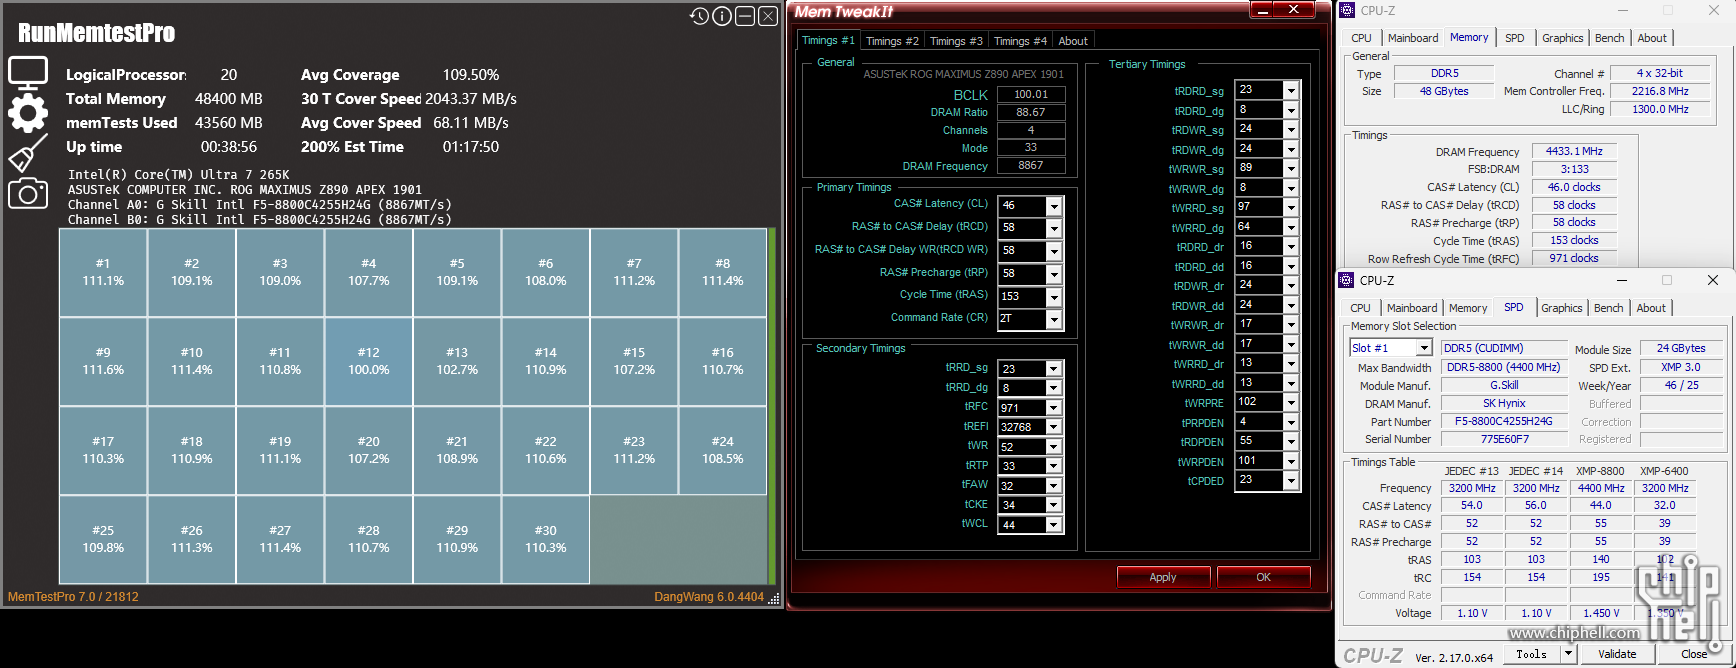Click the broom cleanup icon

pyautogui.click(x=28, y=154)
